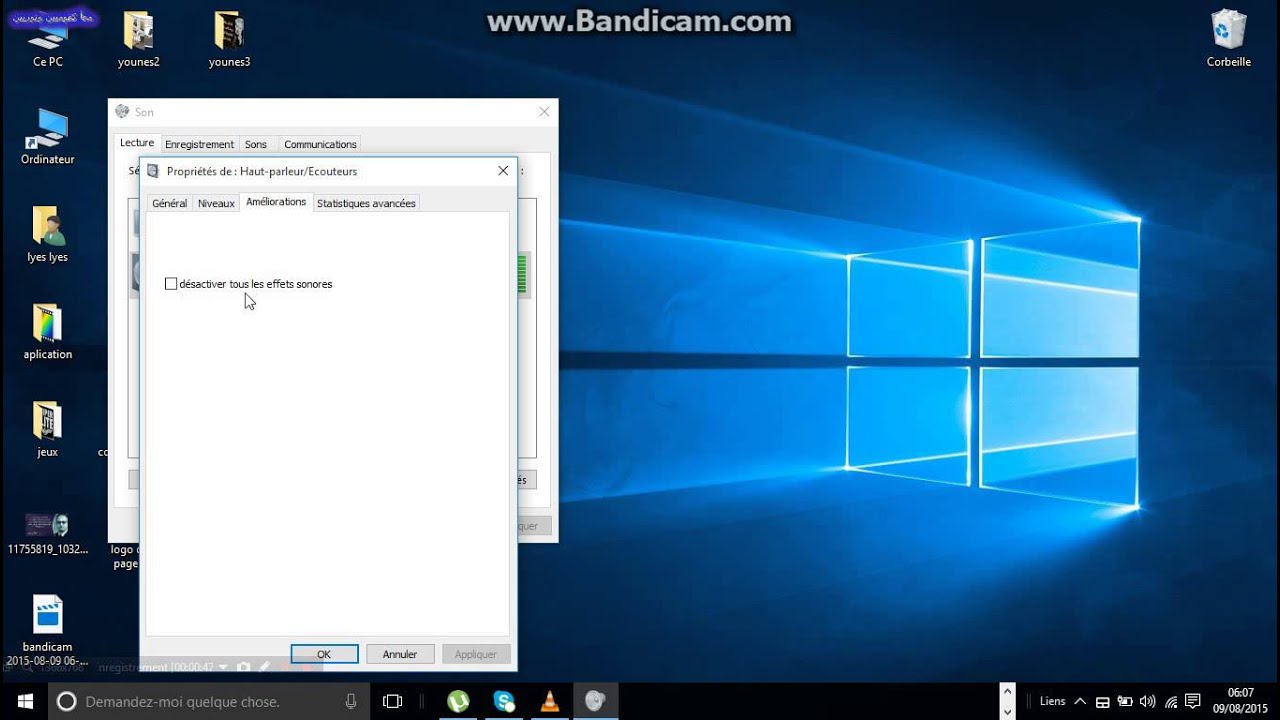
Task: Open the Windows Start menu
Action: pyautogui.click(x=24, y=701)
